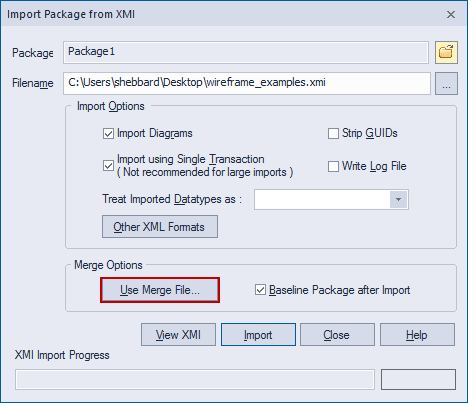Disable Import using Single Transaction
468x403 pixels.
(108, 166)
